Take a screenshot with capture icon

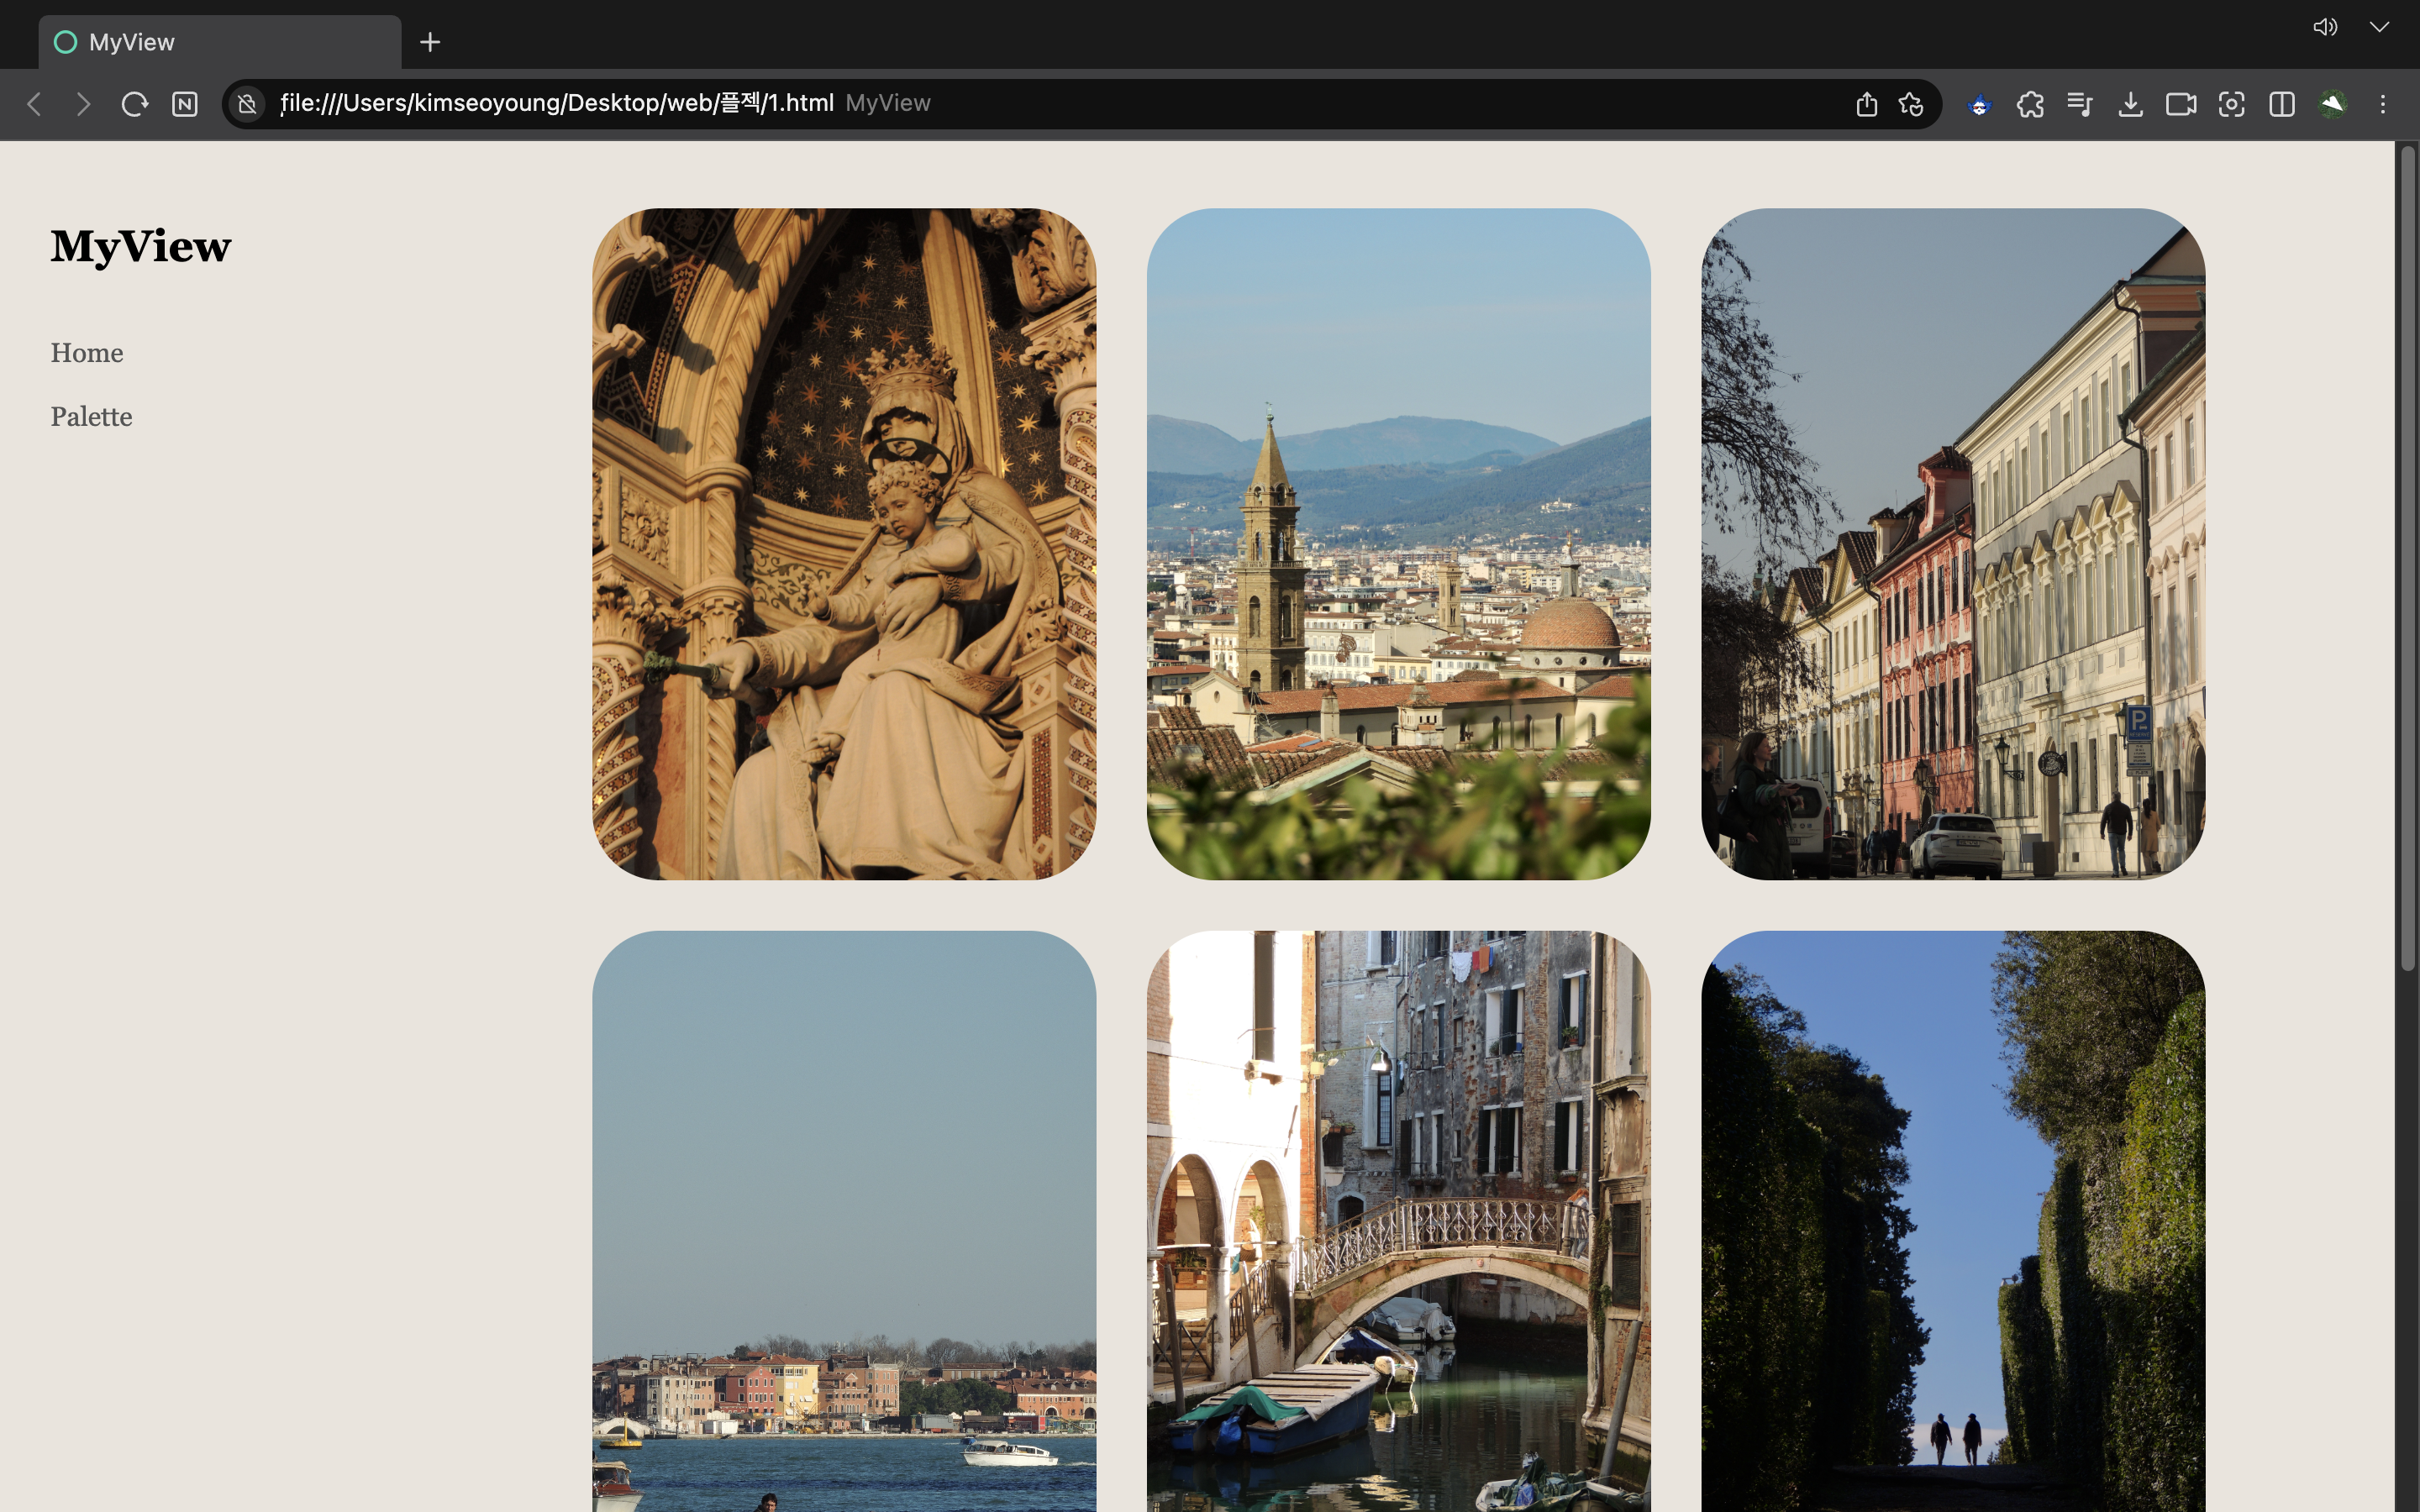(2231, 104)
